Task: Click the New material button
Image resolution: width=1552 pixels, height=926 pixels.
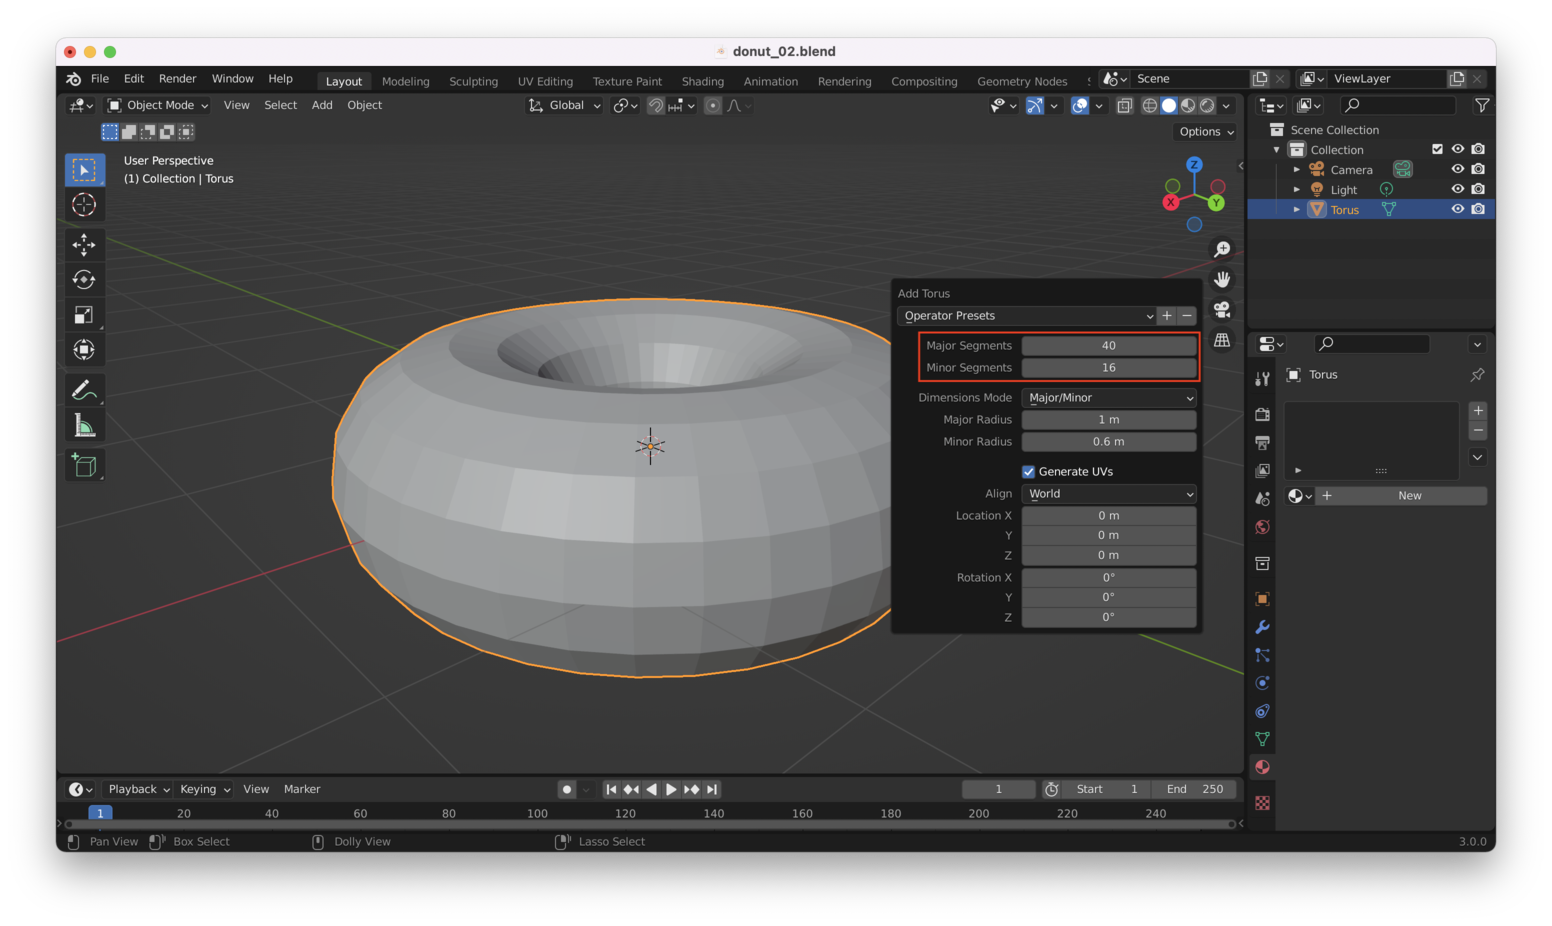Action: pyautogui.click(x=1409, y=496)
